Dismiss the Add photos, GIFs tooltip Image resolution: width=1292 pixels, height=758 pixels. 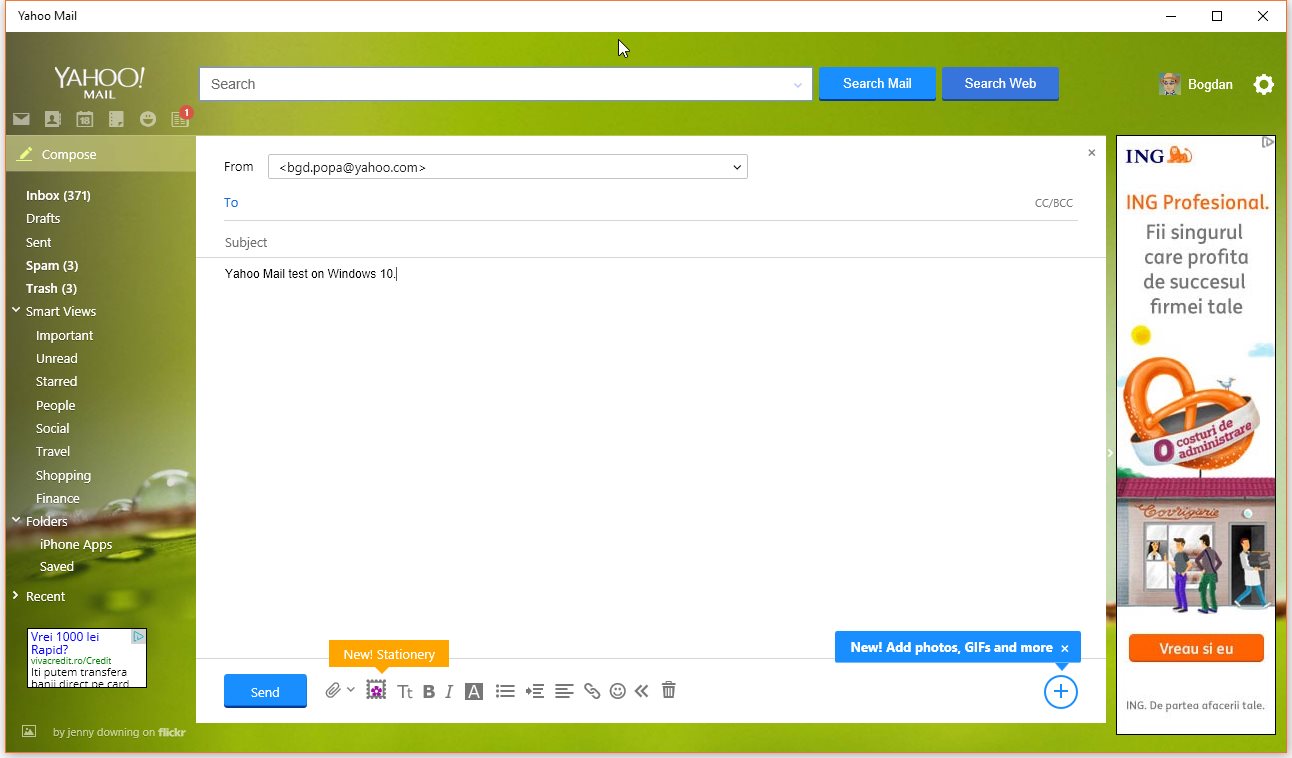pos(1065,649)
